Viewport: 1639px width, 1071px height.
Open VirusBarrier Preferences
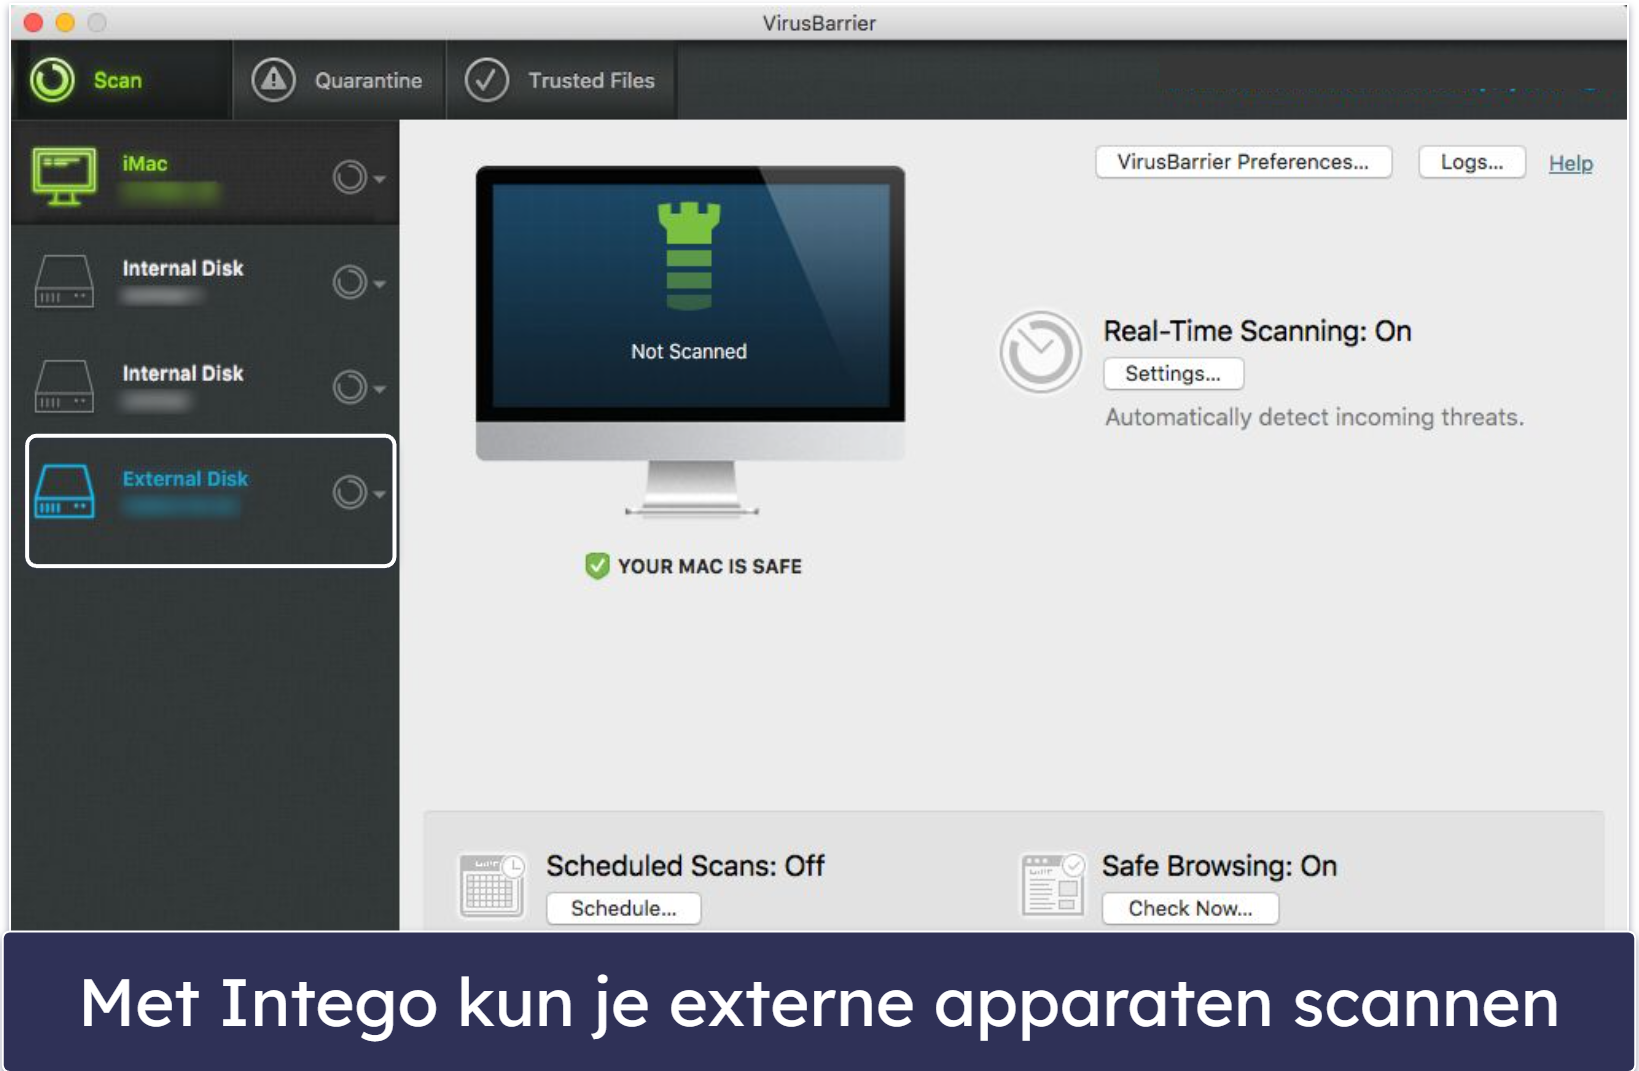click(1243, 162)
